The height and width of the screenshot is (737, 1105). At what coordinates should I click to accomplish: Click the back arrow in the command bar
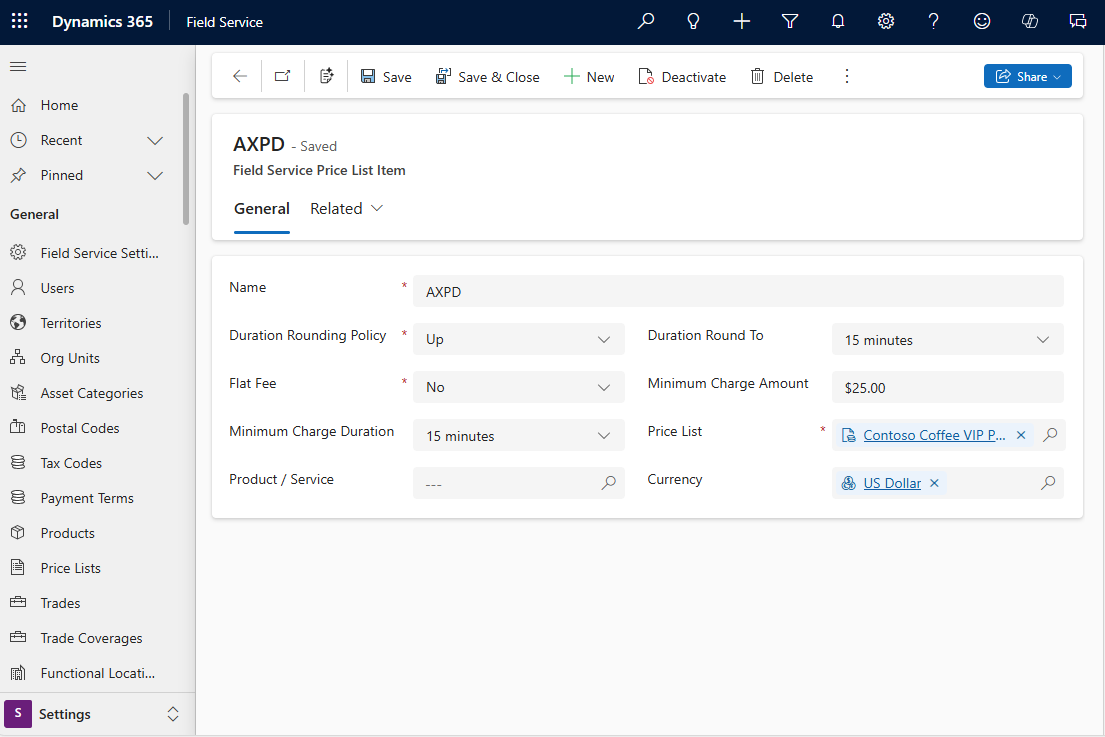click(x=240, y=76)
